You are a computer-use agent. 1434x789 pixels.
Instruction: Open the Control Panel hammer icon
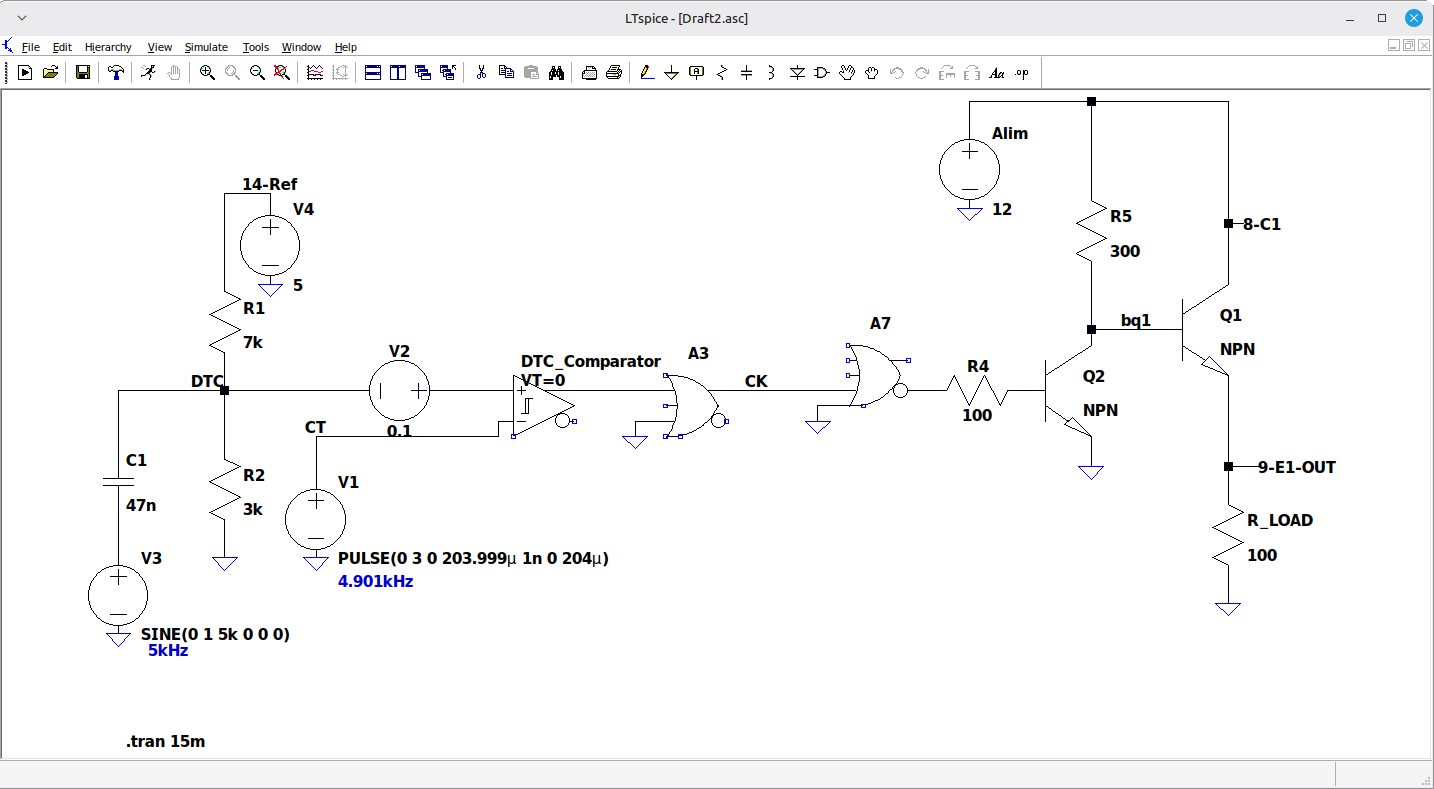pos(116,72)
